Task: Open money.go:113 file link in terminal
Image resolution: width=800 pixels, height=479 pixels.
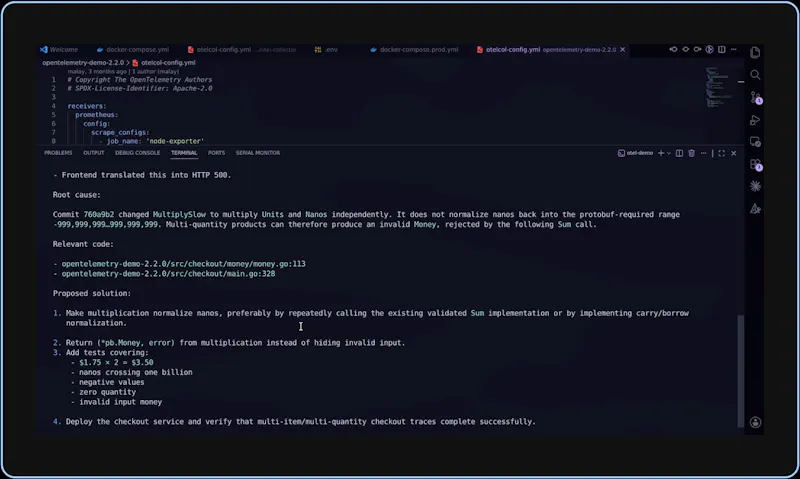Action: 184,264
